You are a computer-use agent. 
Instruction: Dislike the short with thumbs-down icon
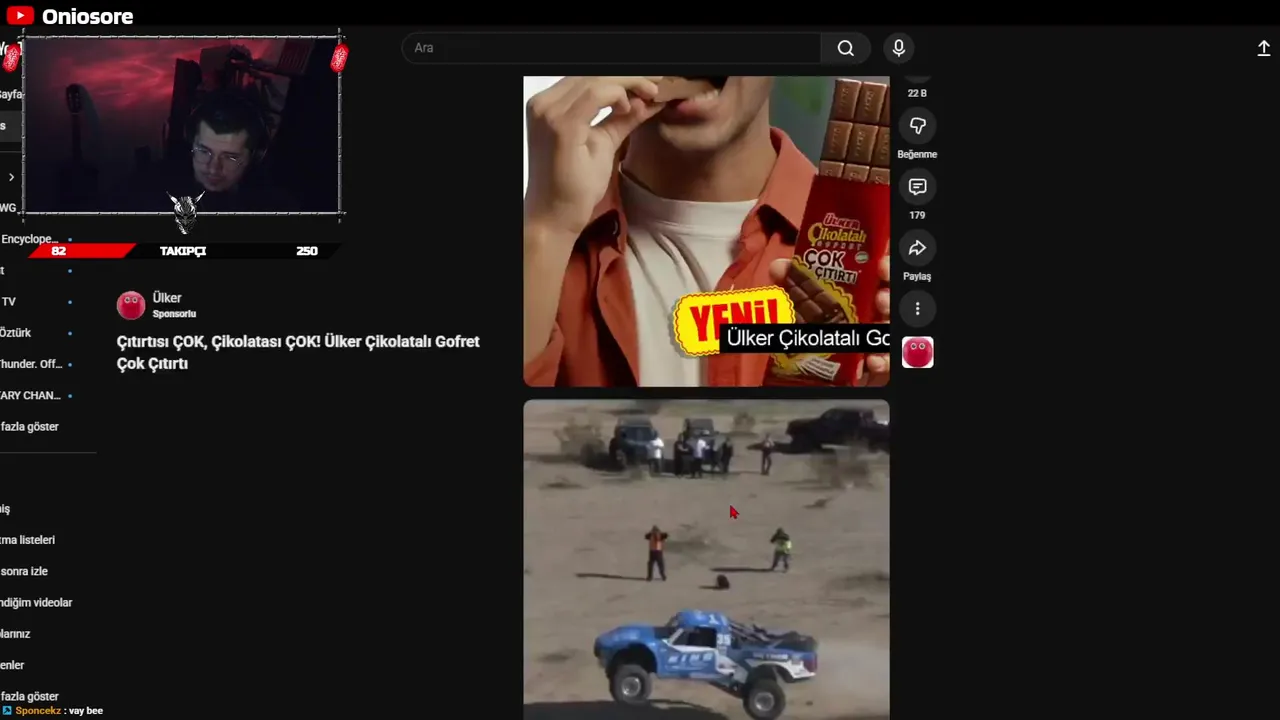coord(917,126)
